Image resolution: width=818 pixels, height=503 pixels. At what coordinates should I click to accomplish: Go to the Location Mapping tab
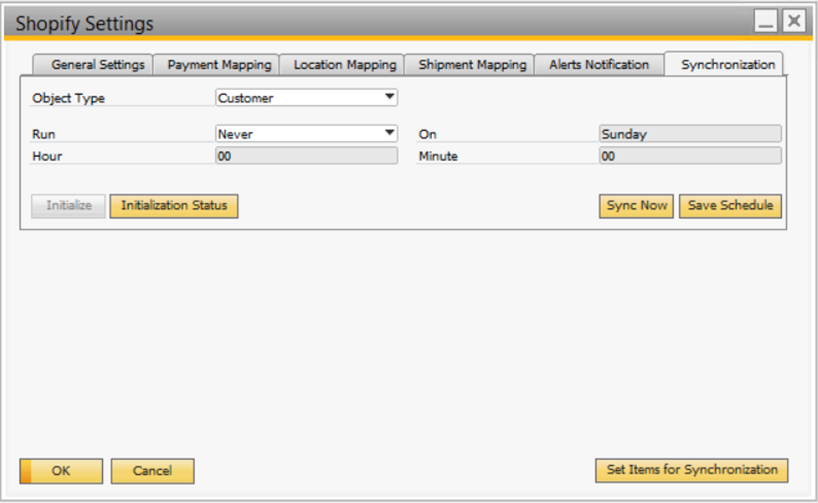344,64
